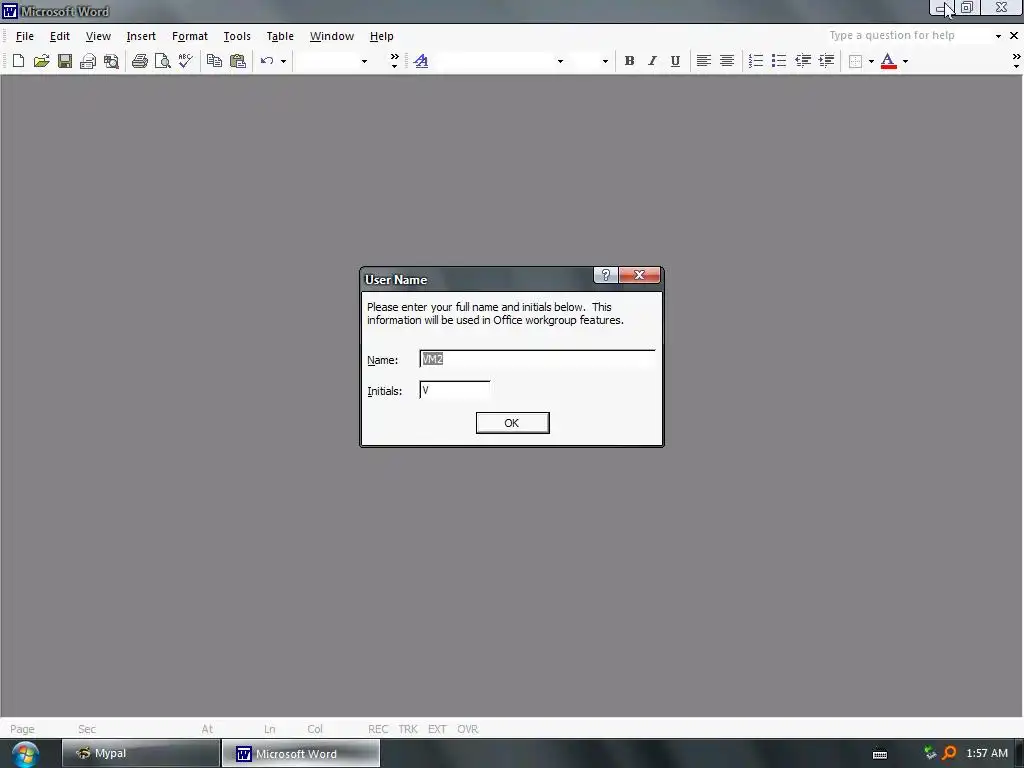Create a new blank document
Image resolution: width=1024 pixels, height=768 pixels.
[x=18, y=61]
